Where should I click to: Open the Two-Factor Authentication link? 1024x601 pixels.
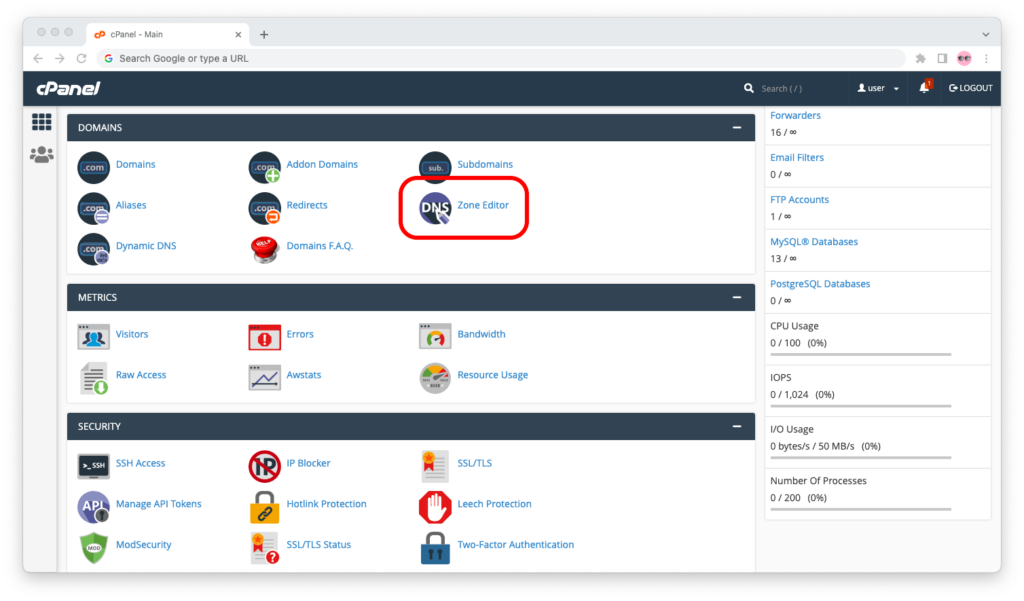coord(515,545)
